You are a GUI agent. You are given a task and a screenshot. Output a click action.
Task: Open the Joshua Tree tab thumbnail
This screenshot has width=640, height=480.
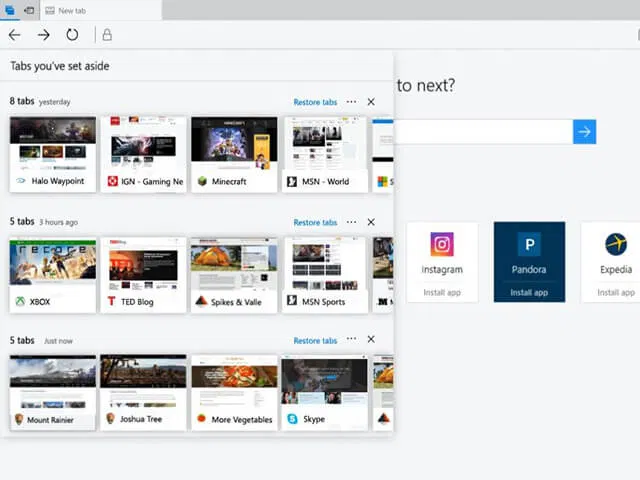[143, 392]
